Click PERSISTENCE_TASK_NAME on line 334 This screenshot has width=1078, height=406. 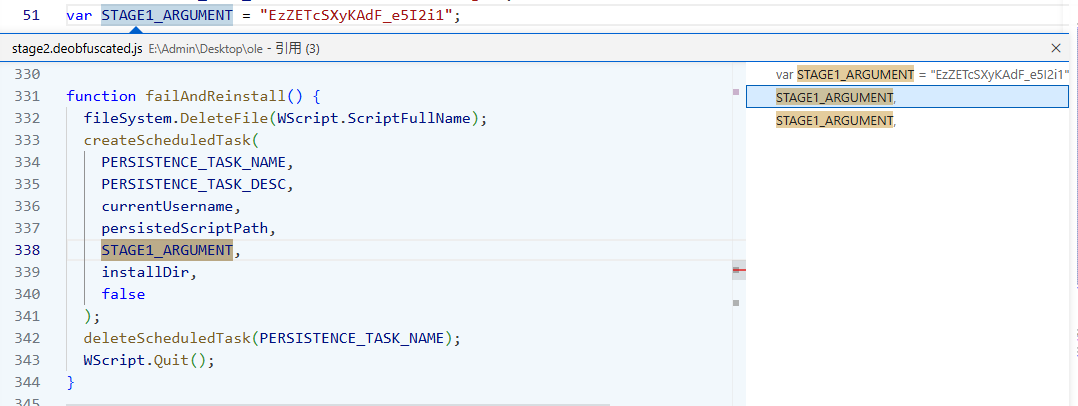click(x=193, y=162)
